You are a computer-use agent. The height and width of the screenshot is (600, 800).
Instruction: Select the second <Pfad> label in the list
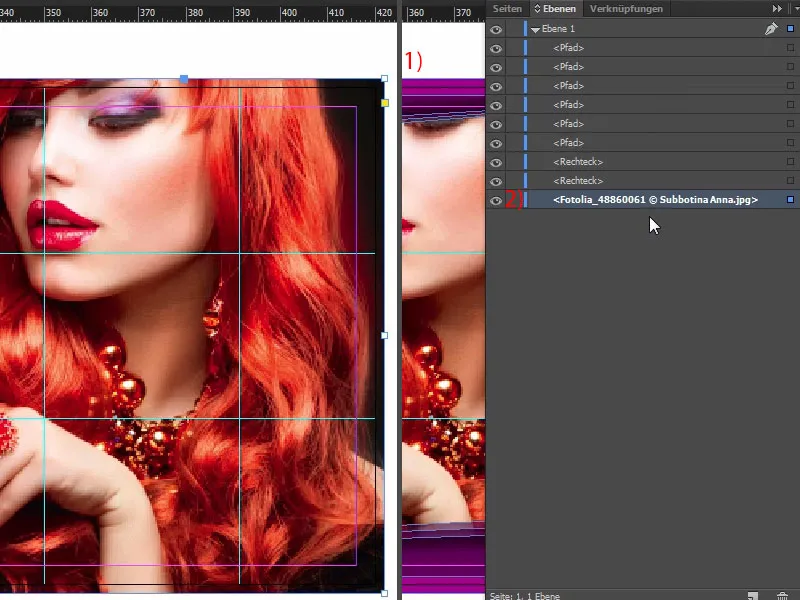[x=568, y=66]
